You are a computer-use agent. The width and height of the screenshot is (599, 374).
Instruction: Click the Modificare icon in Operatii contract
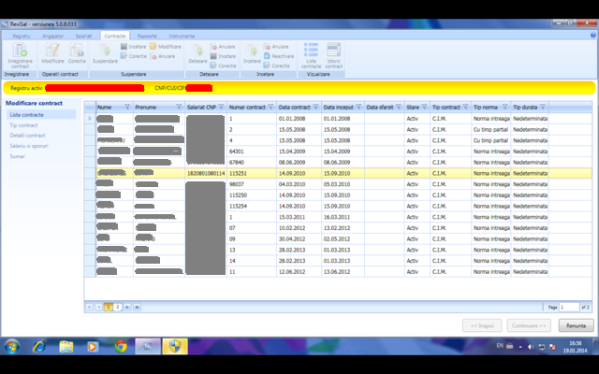coord(53,54)
